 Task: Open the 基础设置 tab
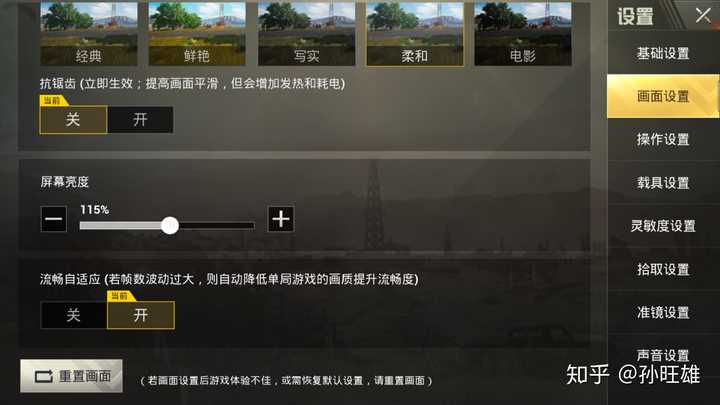[x=663, y=53]
